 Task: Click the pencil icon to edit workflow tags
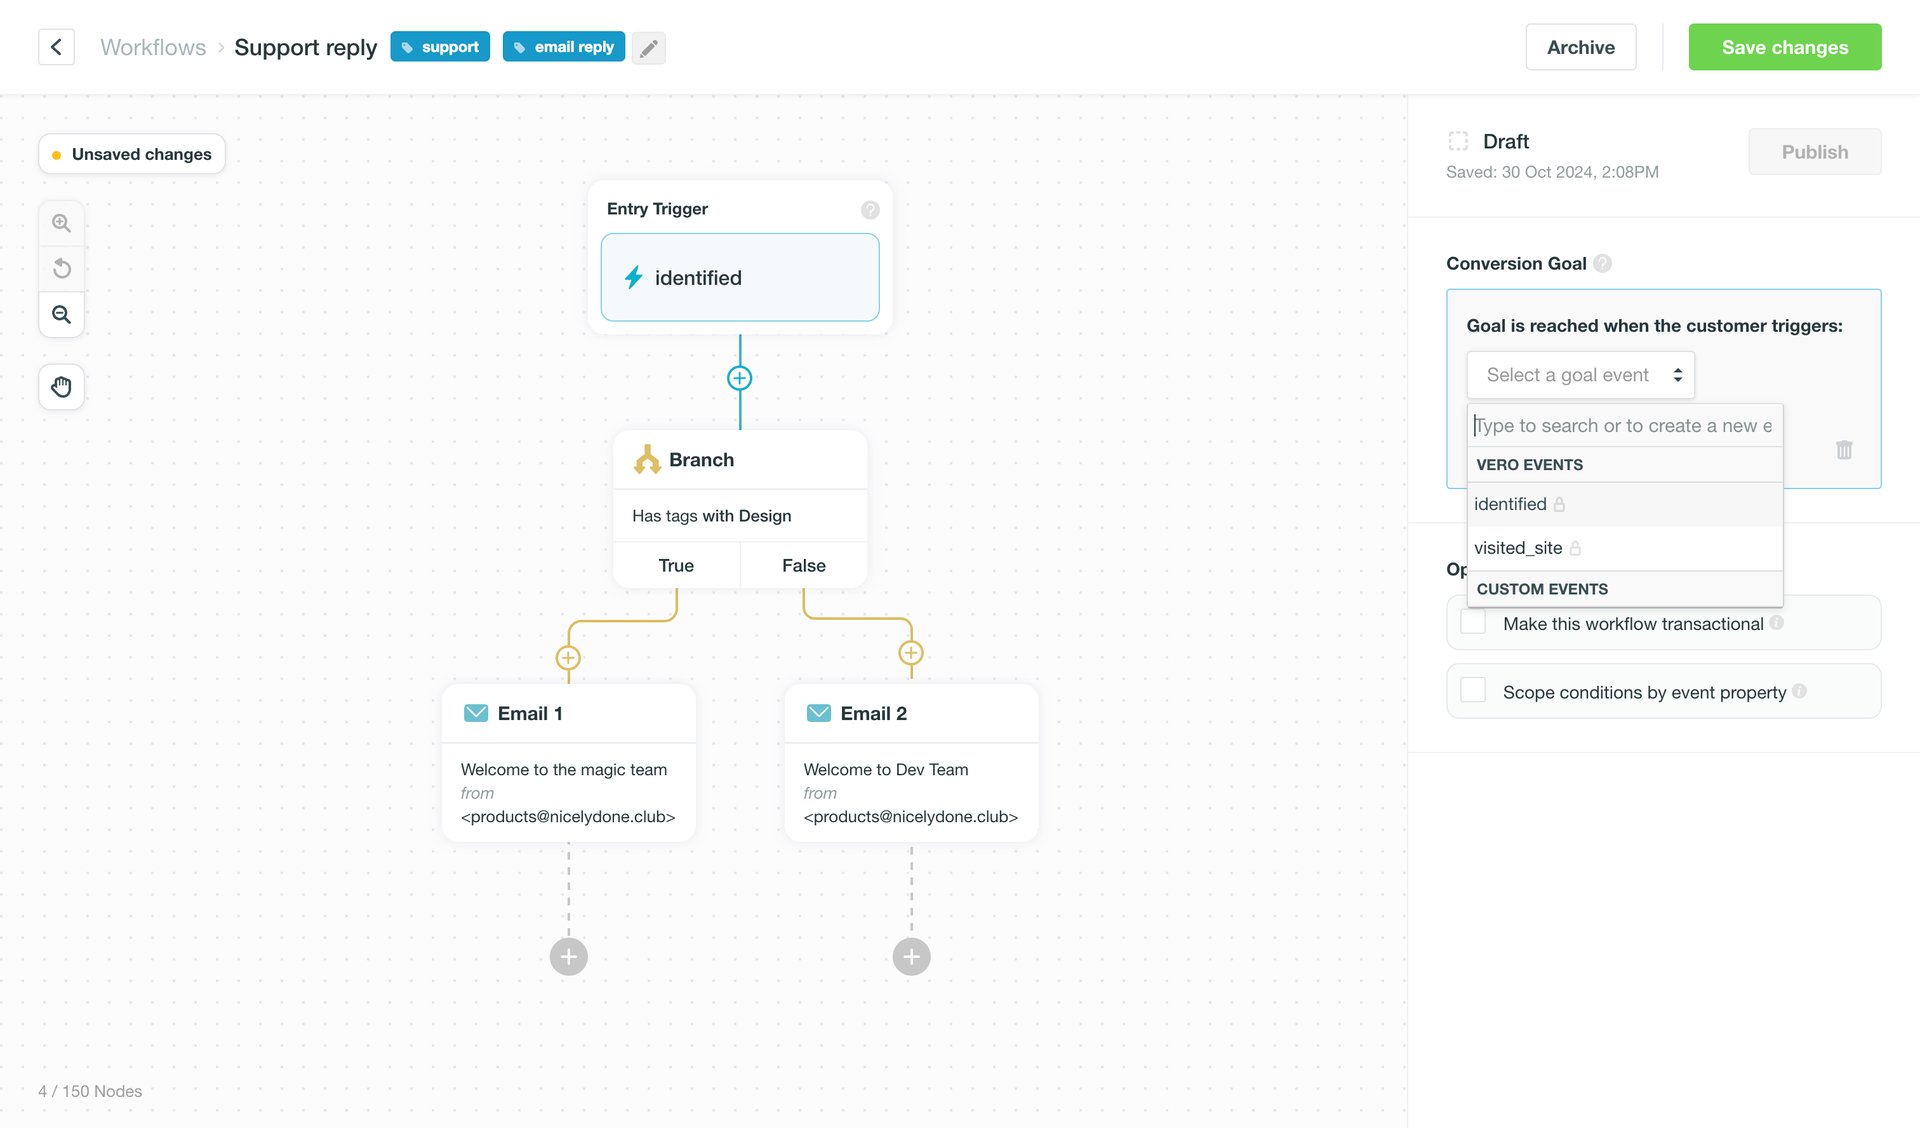tap(648, 47)
